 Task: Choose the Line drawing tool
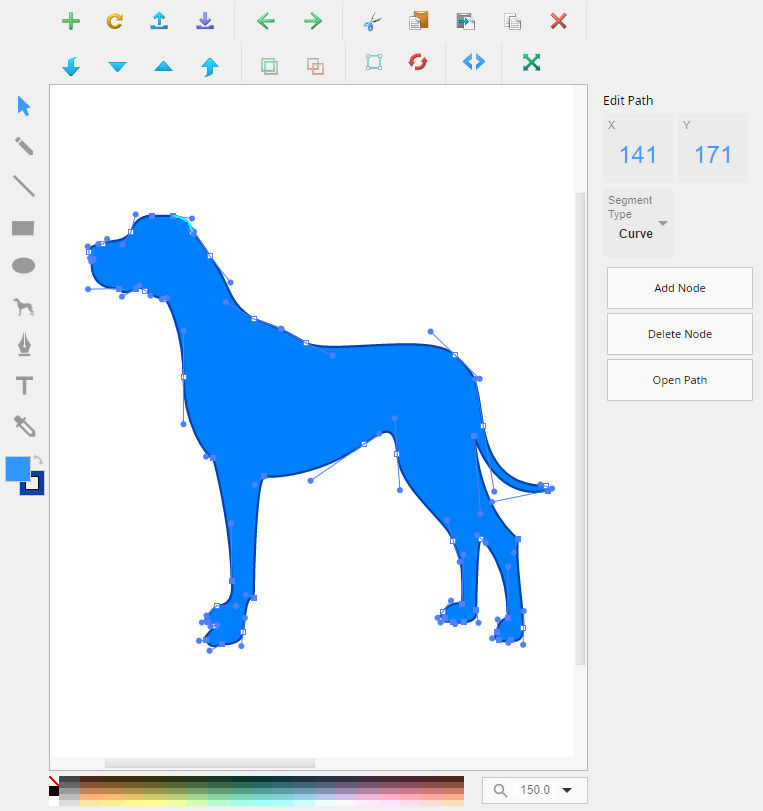pyautogui.click(x=24, y=186)
